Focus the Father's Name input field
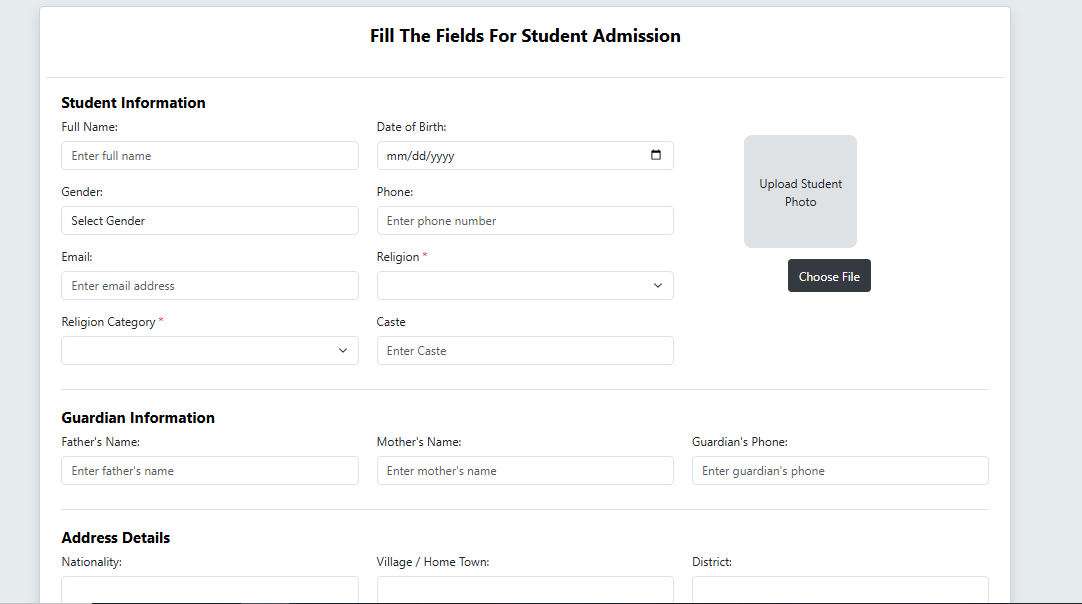 click(210, 471)
